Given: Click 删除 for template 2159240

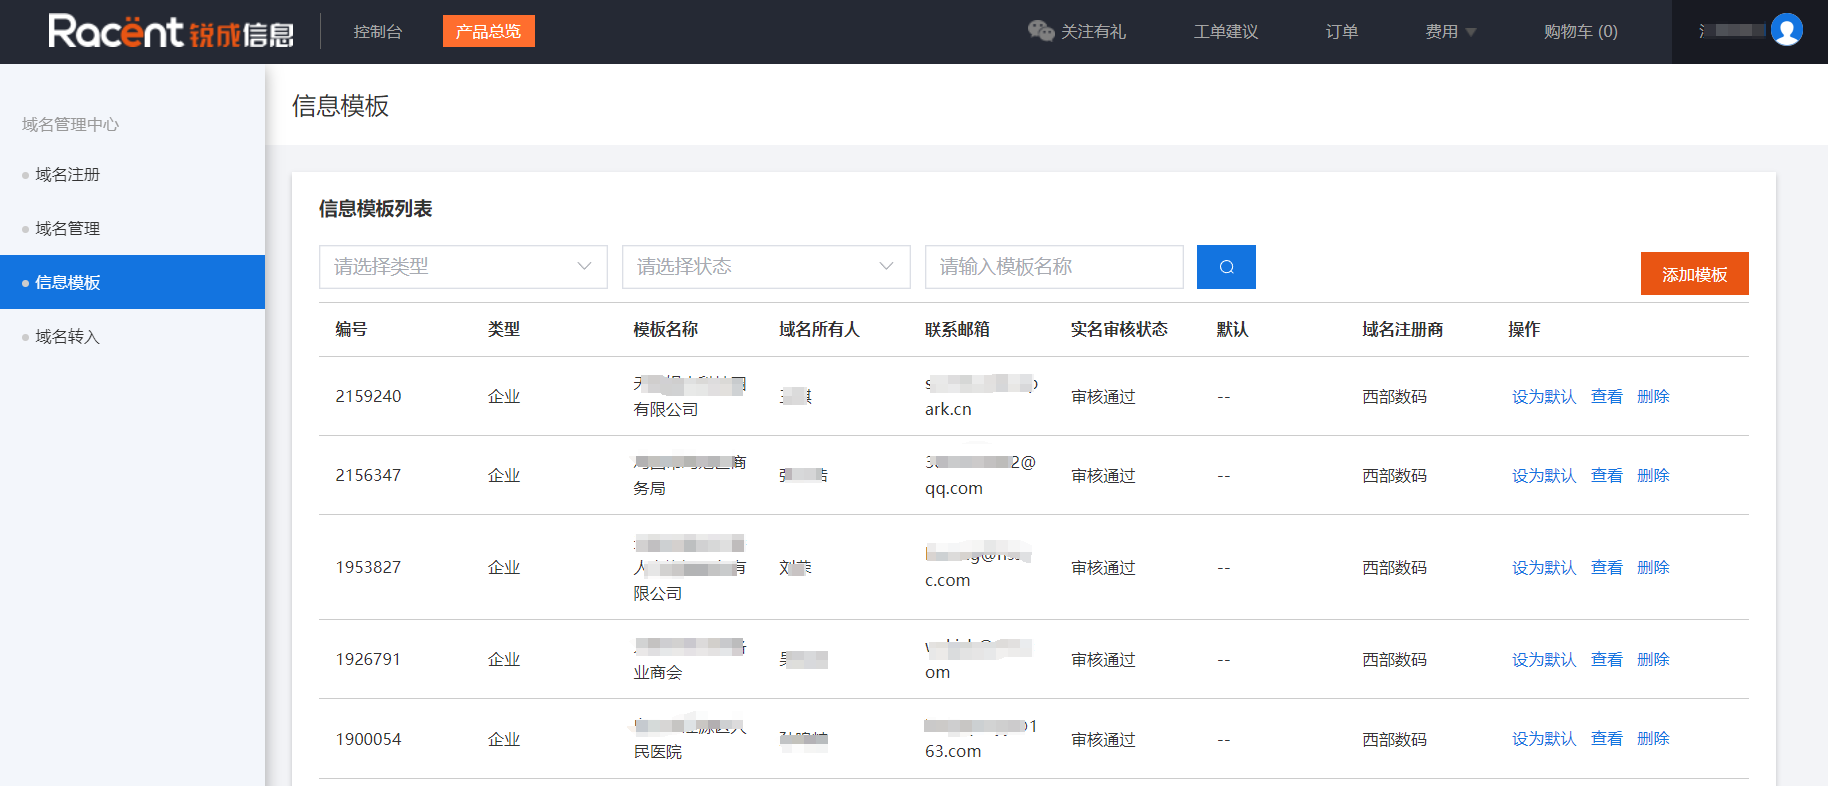Looking at the screenshot, I should [1653, 396].
